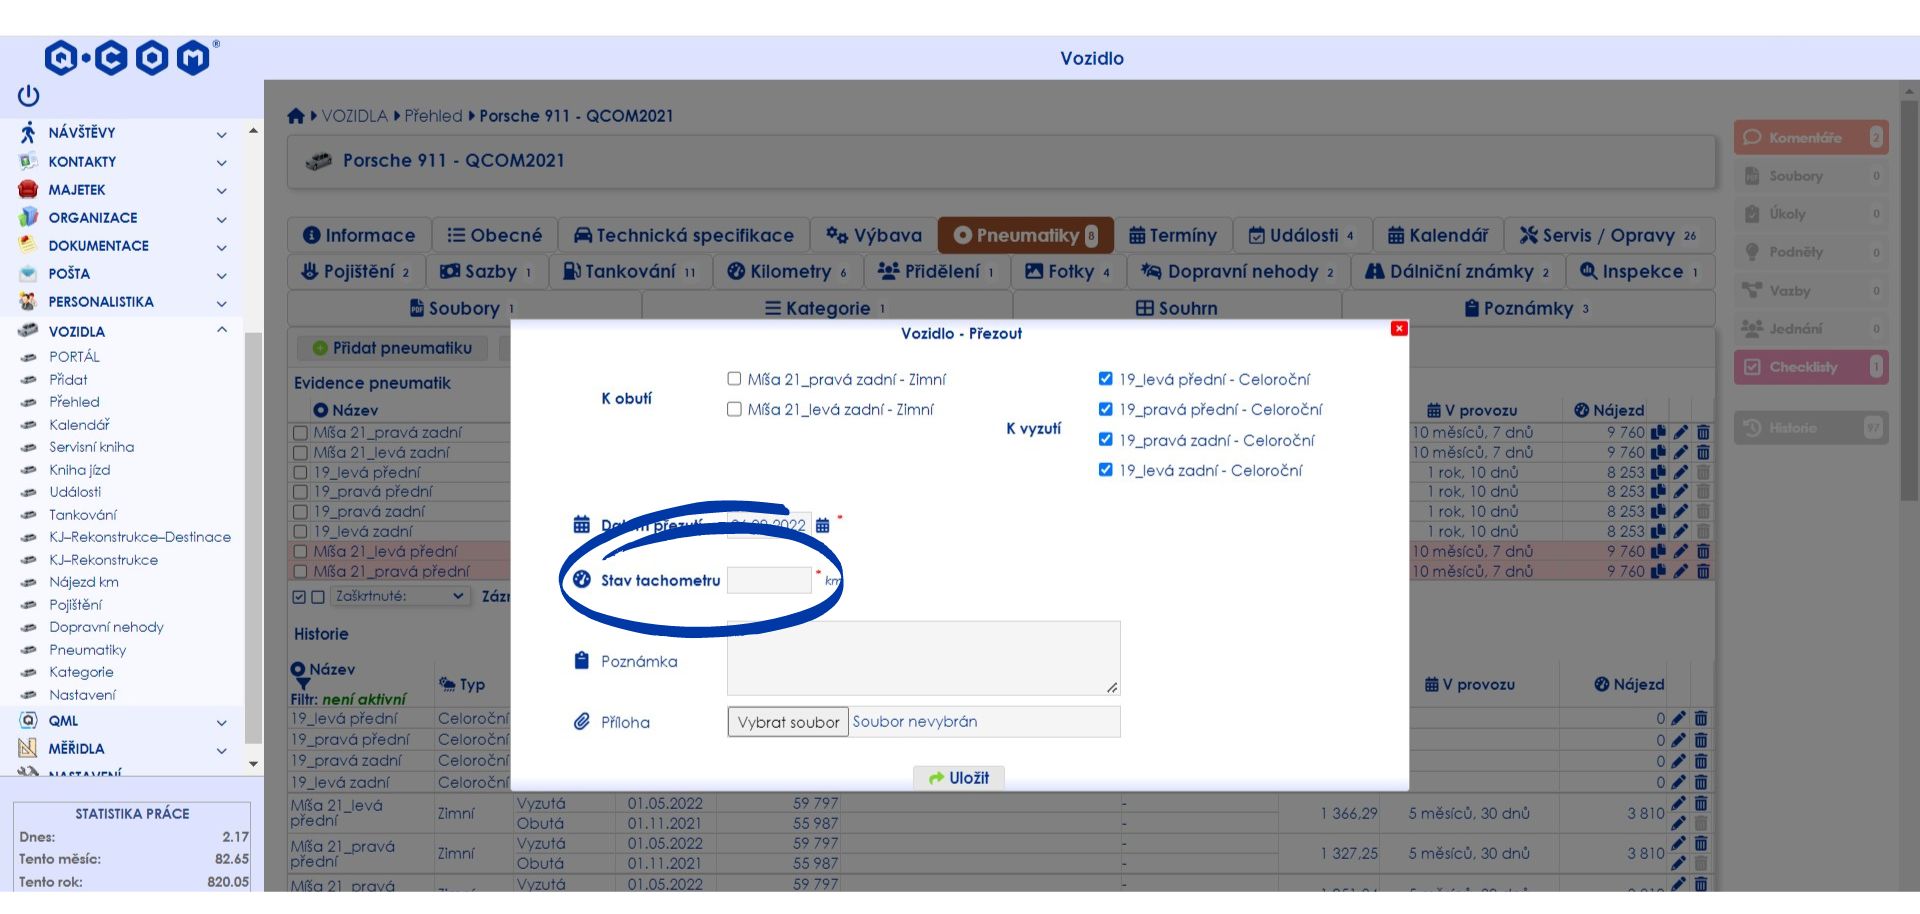Click the sidebar menu scrollbar
The height and width of the screenshot is (914, 1920).
click(x=253, y=540)
